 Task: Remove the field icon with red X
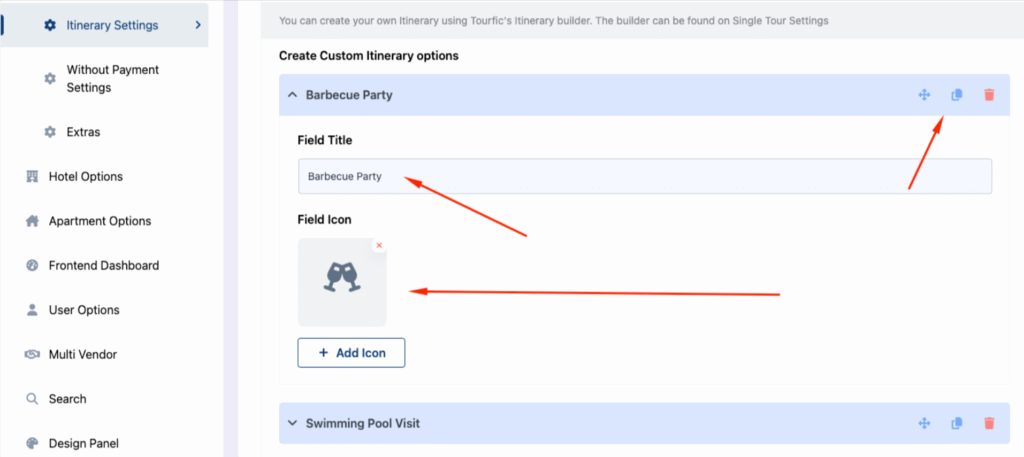pos(379,245)
